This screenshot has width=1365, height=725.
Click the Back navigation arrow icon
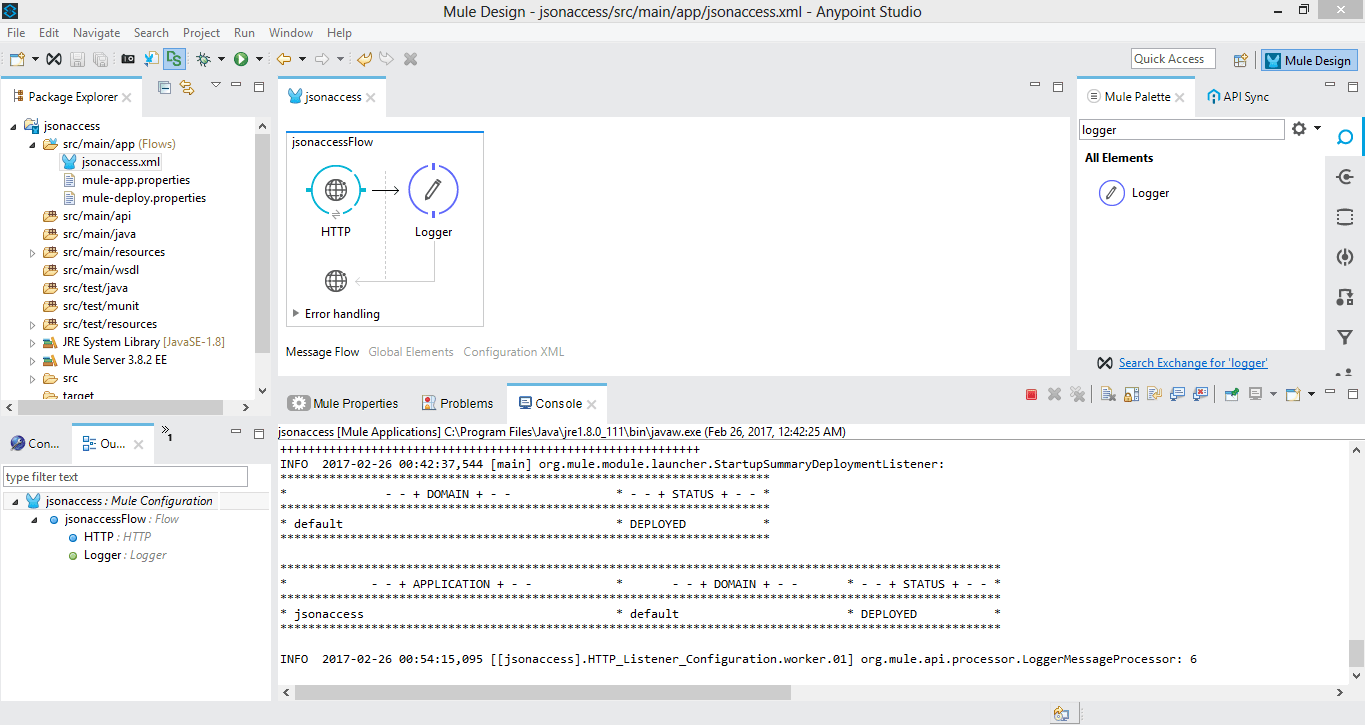click(x=284, y=59)
